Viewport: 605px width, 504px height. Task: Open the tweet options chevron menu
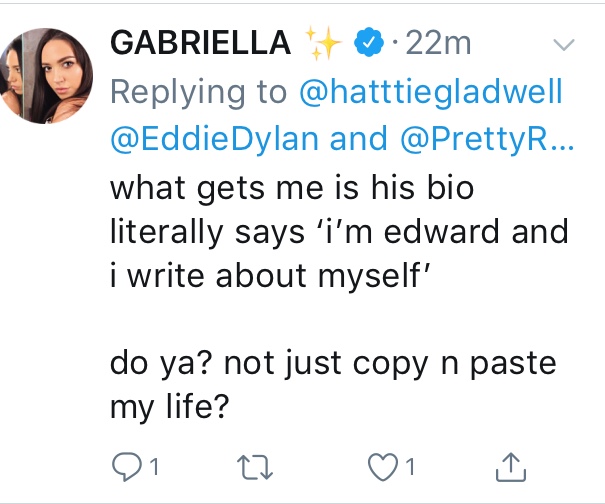click(x=564, y=45)
